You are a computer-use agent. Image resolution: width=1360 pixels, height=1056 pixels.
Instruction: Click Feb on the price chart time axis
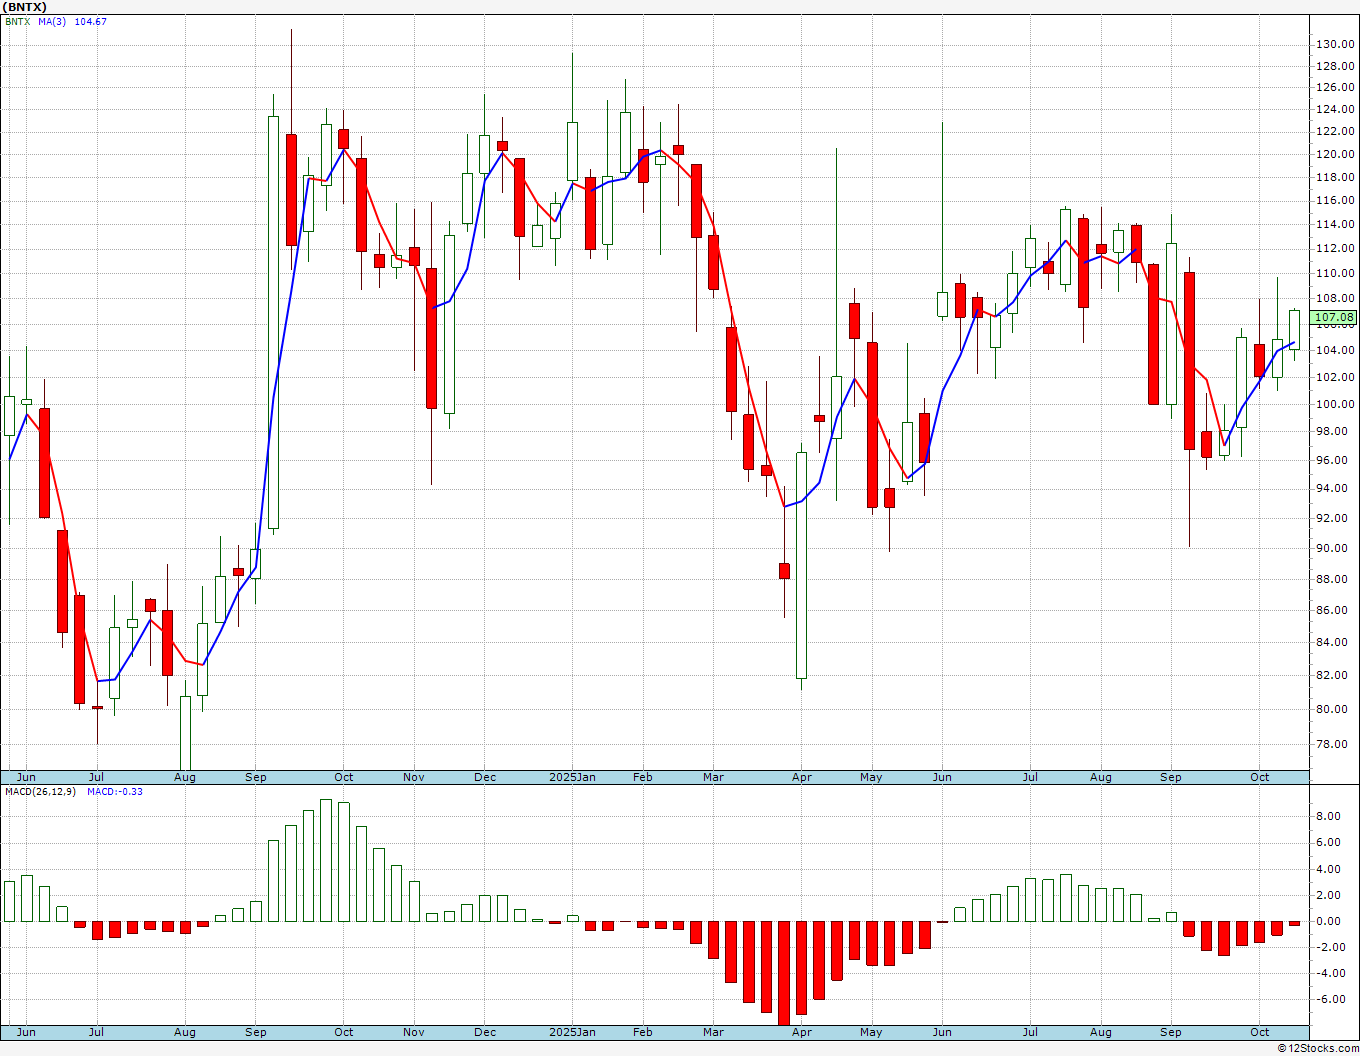point(643,777)
